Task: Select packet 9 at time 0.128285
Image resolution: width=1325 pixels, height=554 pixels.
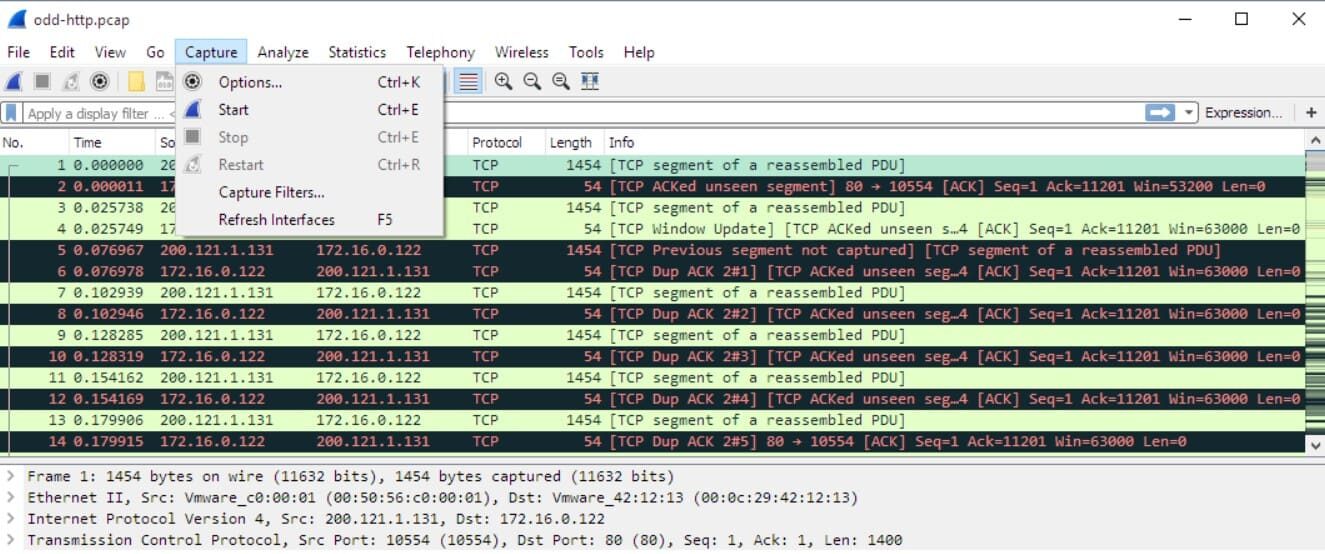Action: tap(653, 335)
